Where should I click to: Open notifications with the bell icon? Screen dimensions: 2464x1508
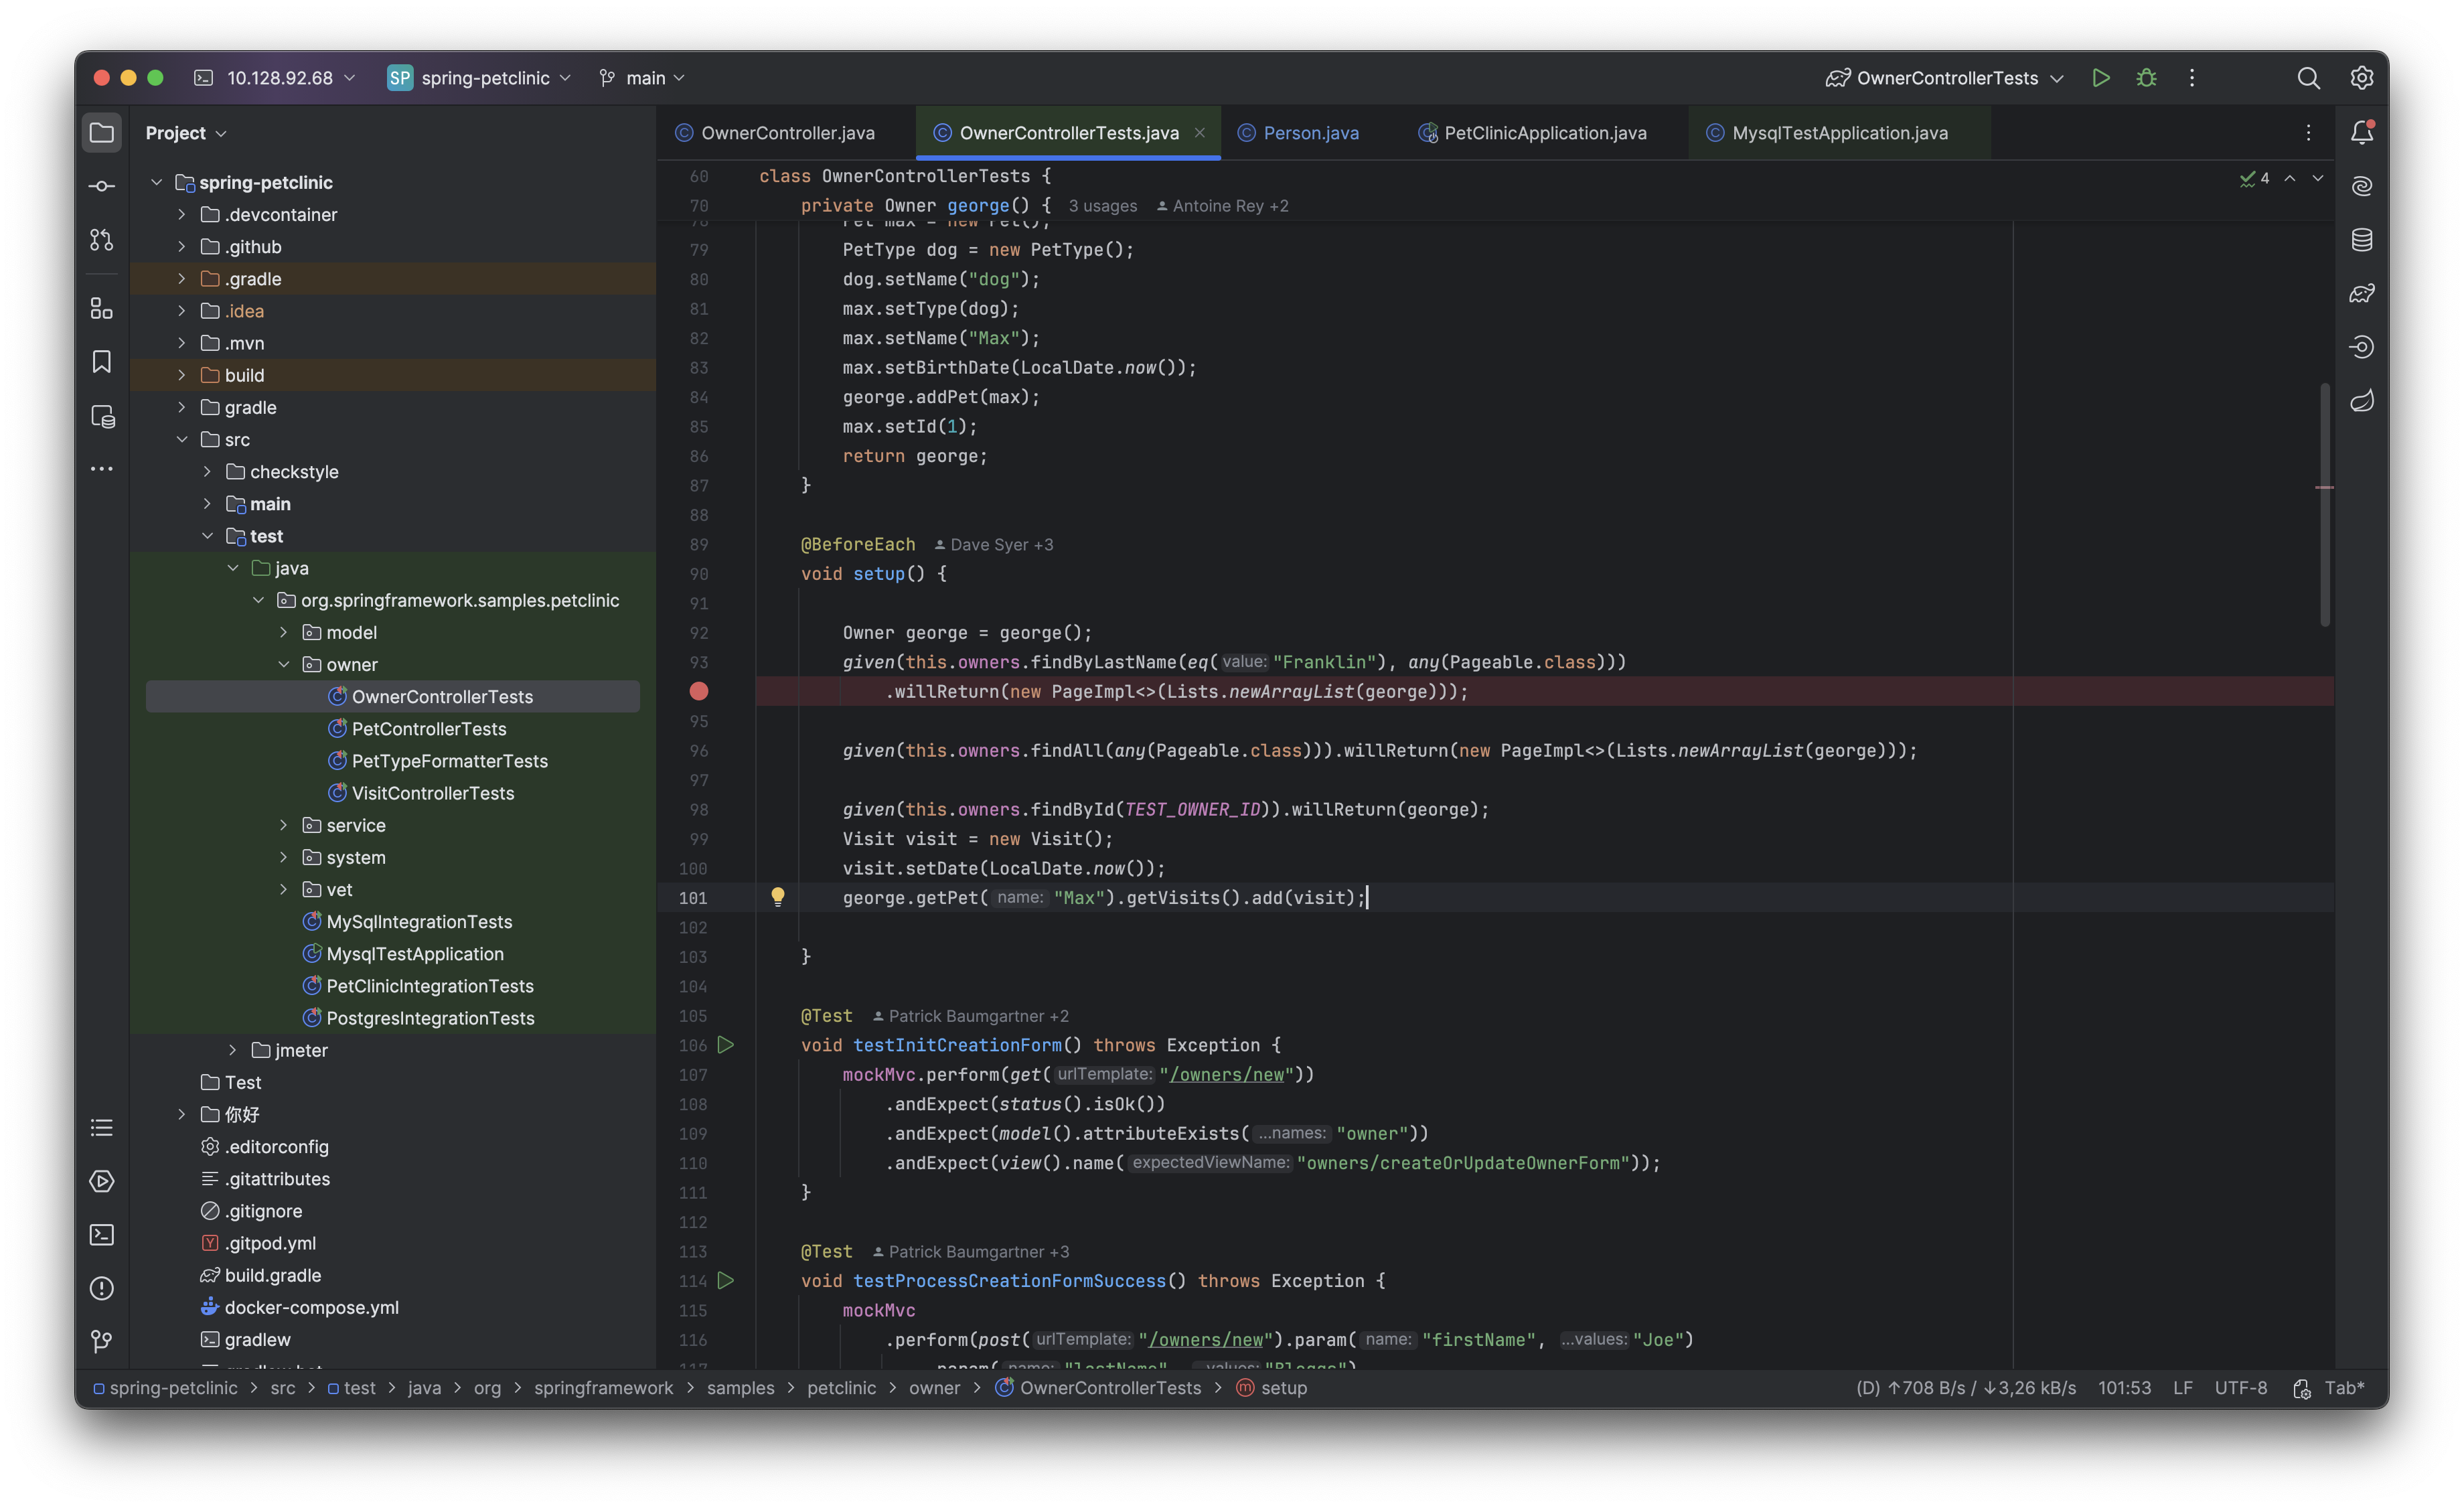pyautogui.click(x=2362, y=131)
